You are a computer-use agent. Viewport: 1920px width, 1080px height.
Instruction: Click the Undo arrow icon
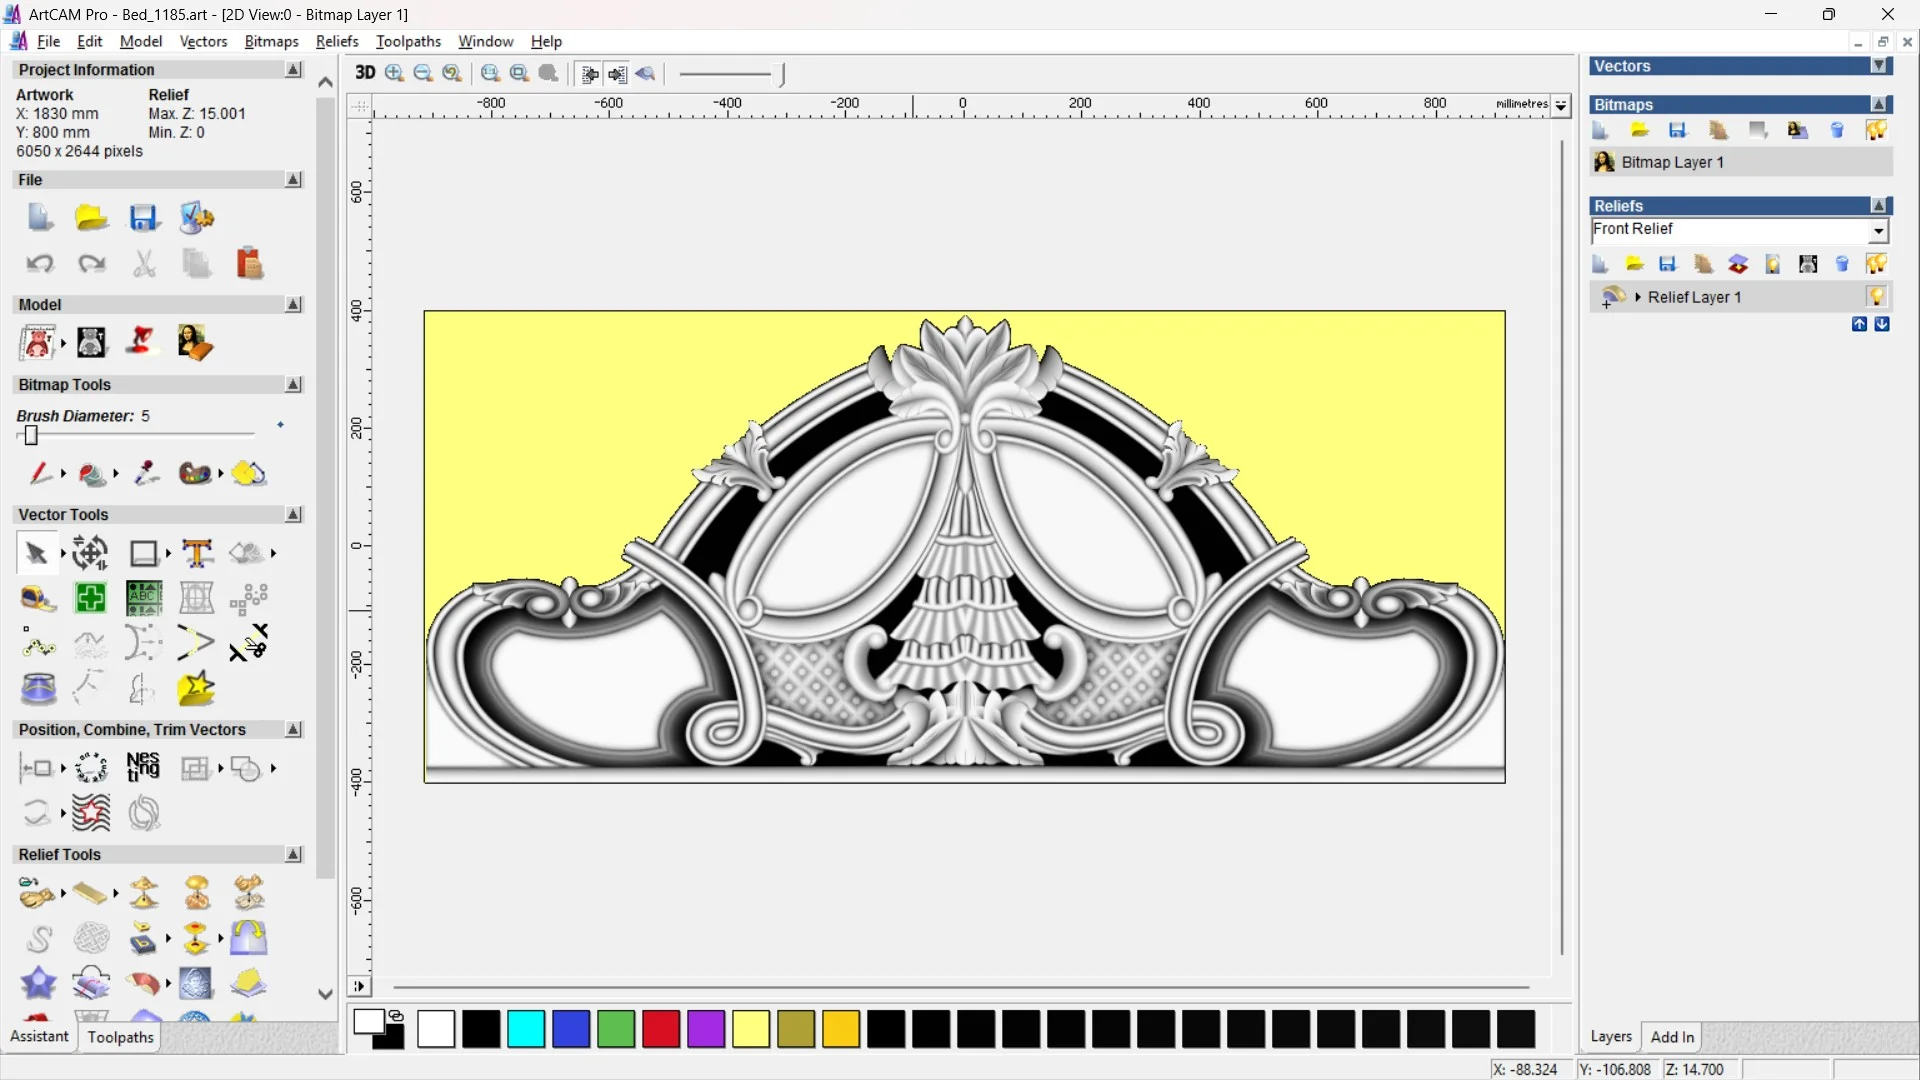pos(40,264)
